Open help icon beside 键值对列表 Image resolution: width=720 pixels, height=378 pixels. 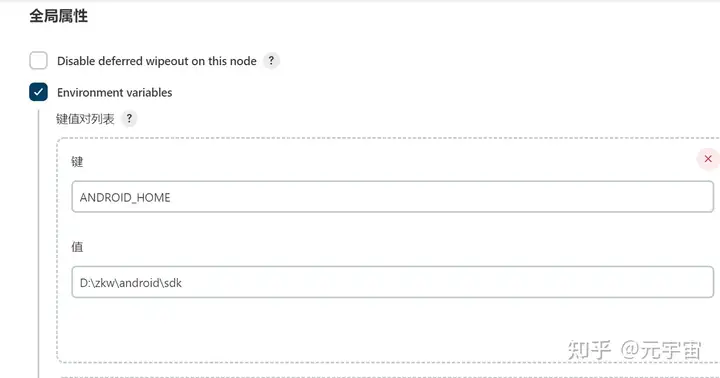click(129, 118)
